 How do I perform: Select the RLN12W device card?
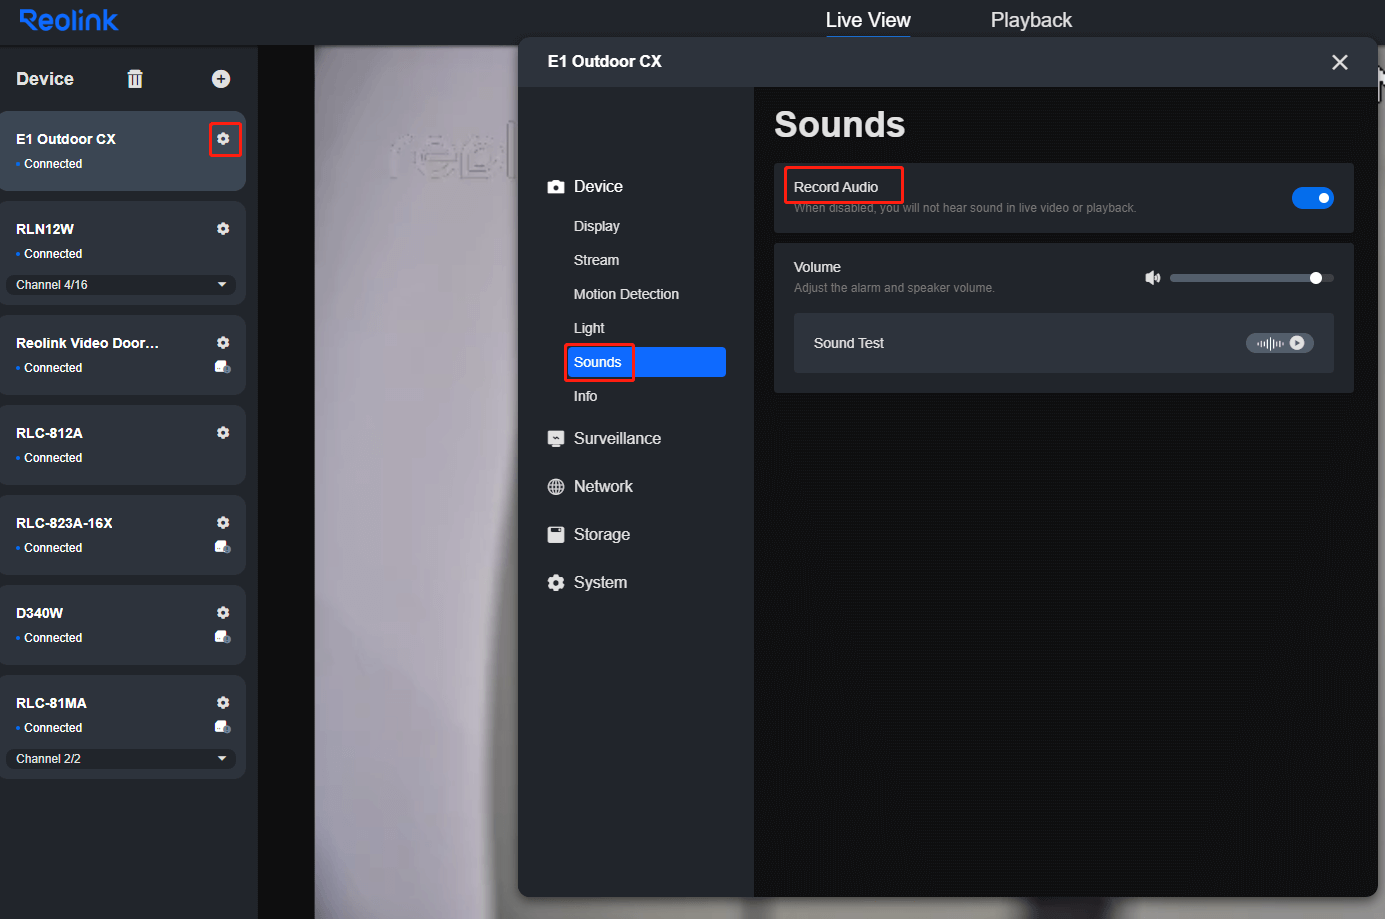(x=123, y=253)
